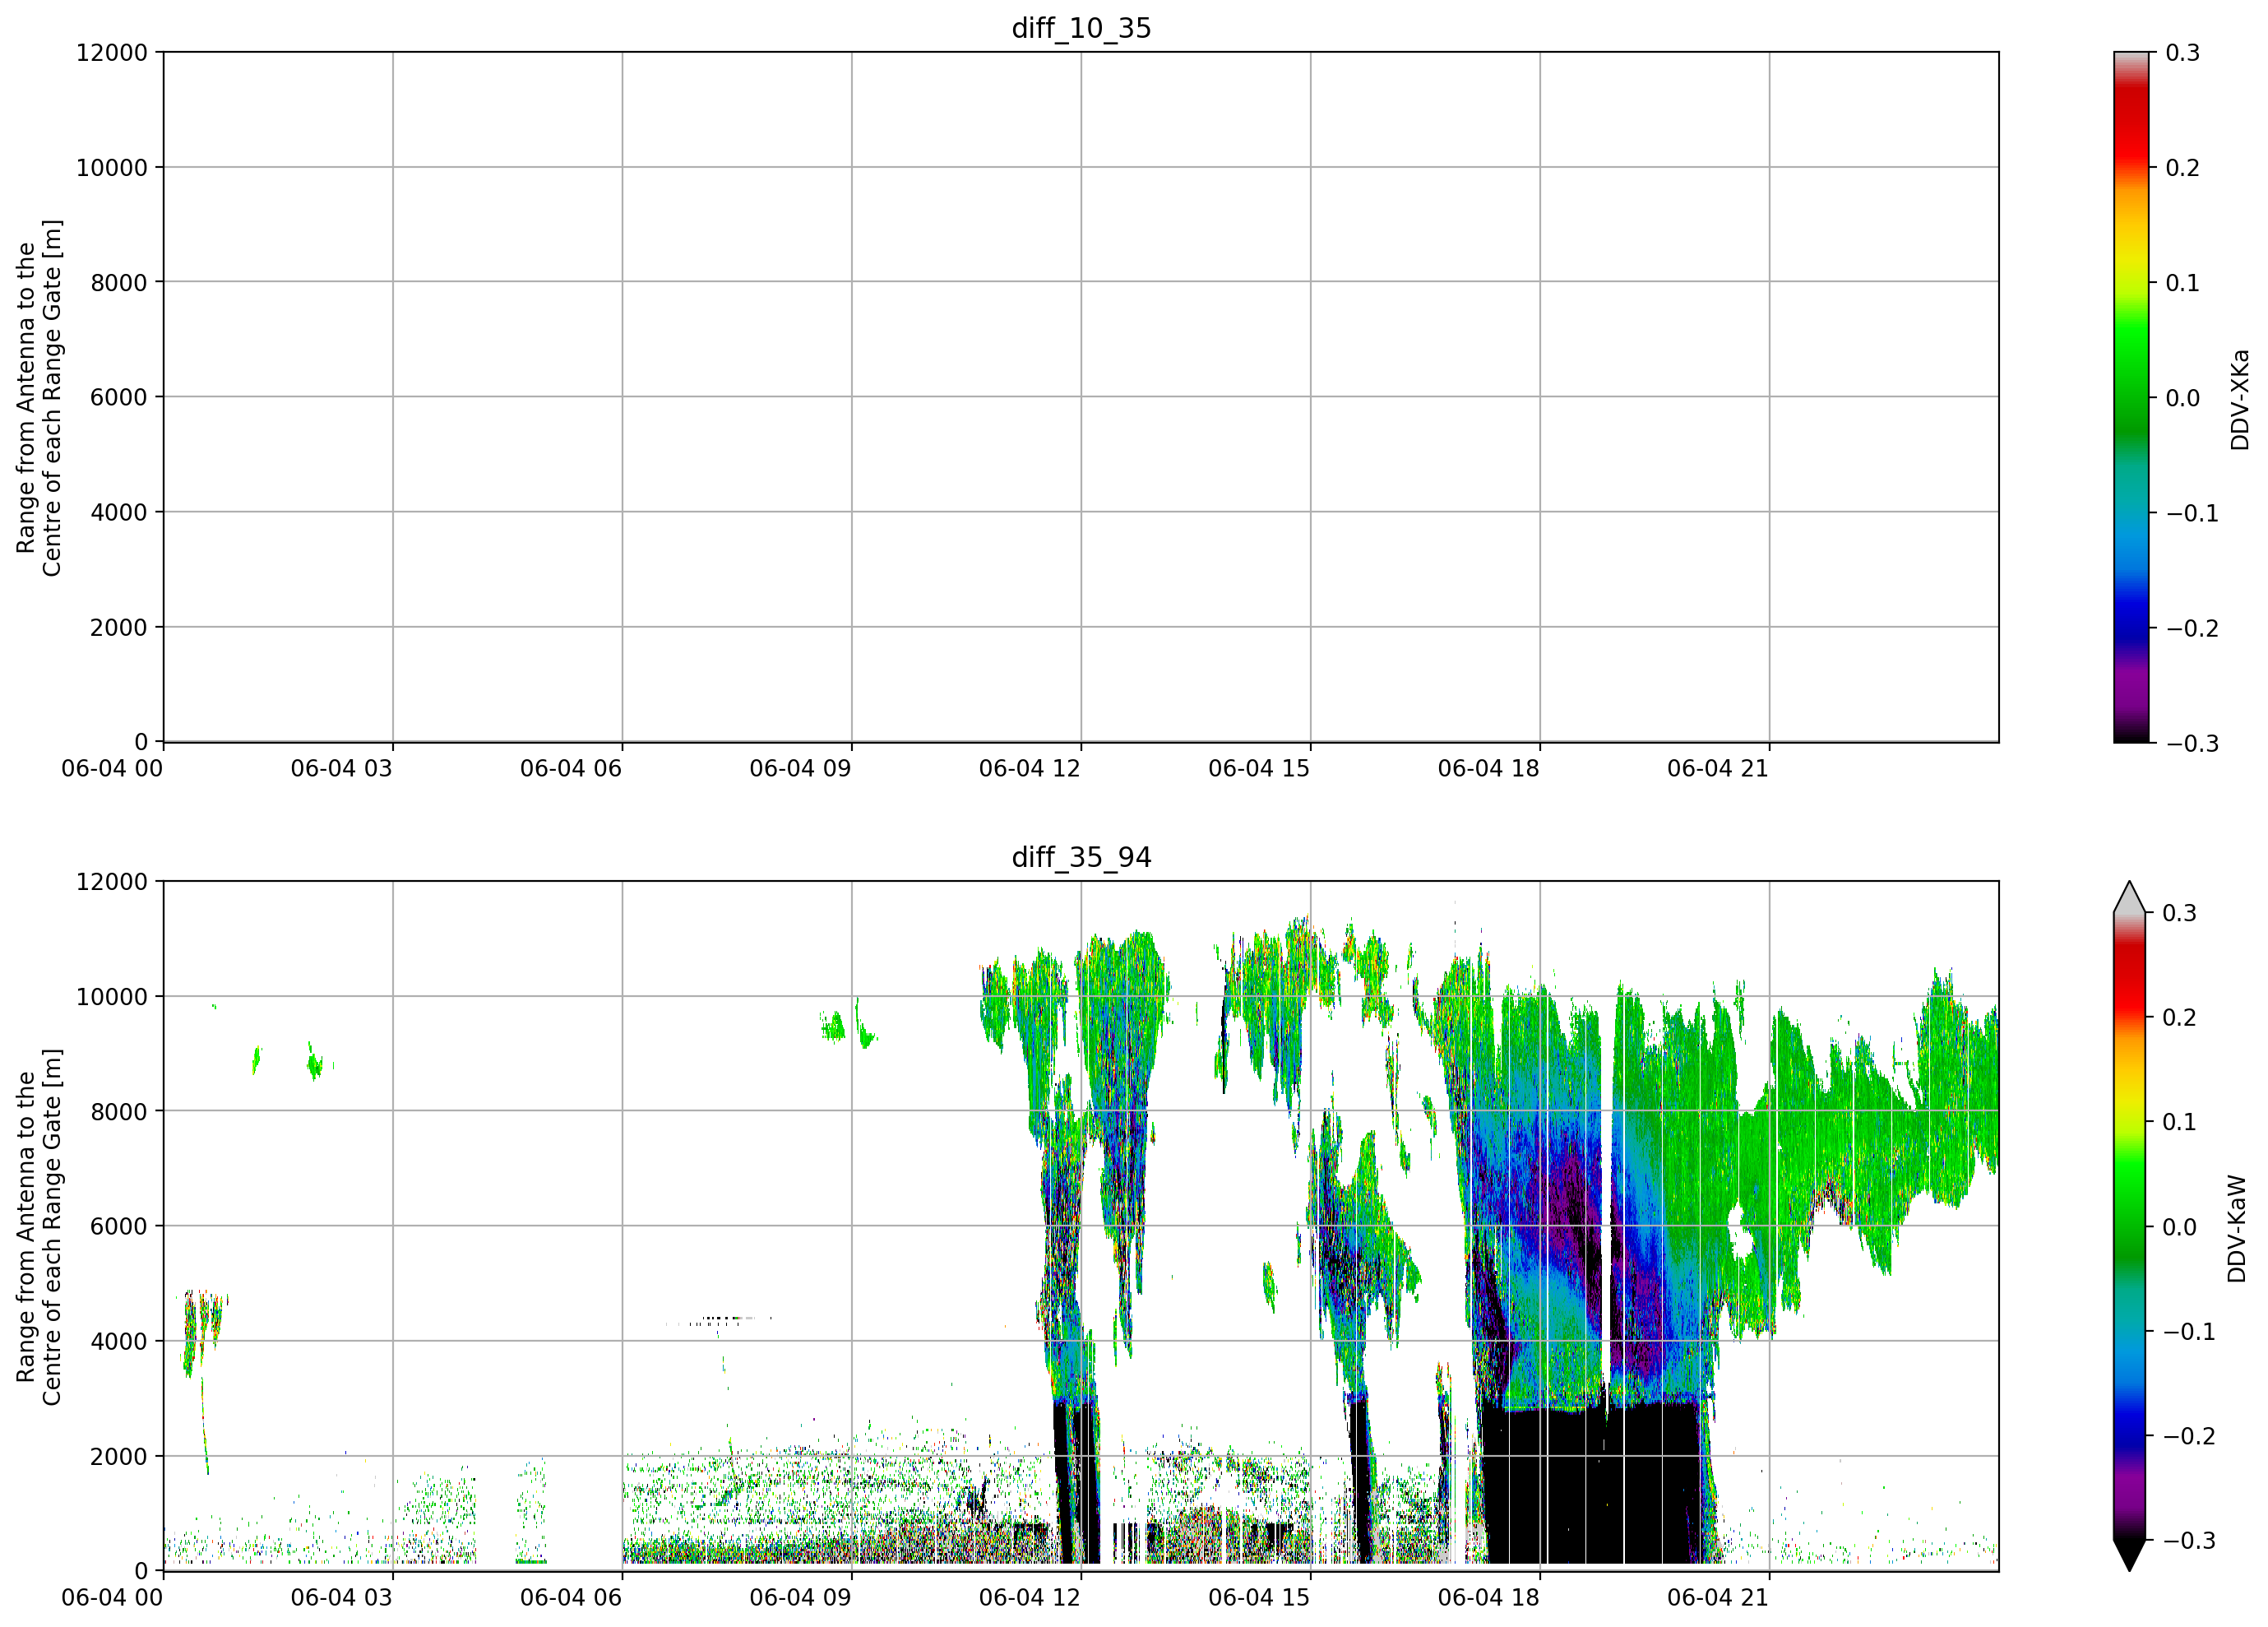The width and height of the screenshot is (2268, 1627).
Task: Click the 0.1 tick on the DDV-KaW colorbar
Action: tap(2179, 1122)
